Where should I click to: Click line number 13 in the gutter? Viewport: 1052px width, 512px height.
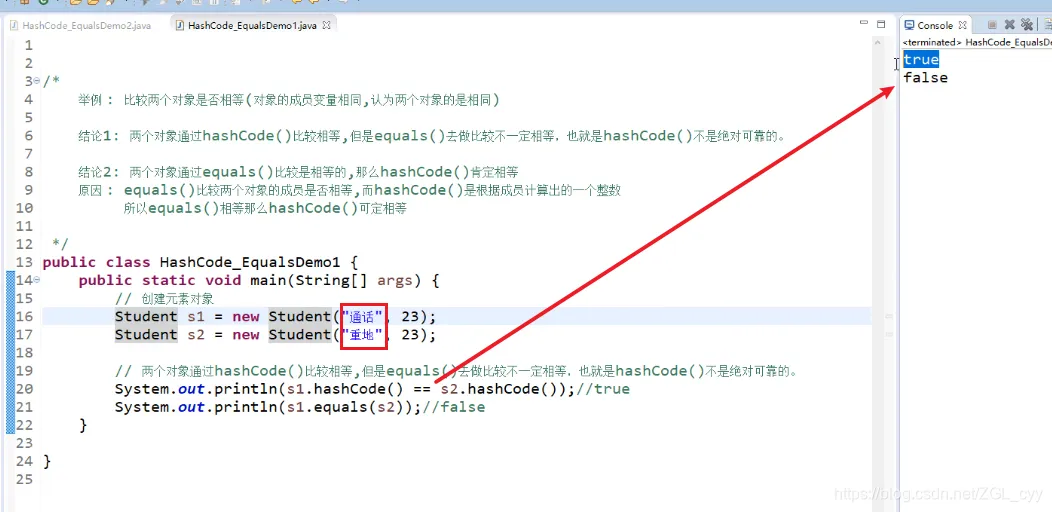click(x=24, y=262)
